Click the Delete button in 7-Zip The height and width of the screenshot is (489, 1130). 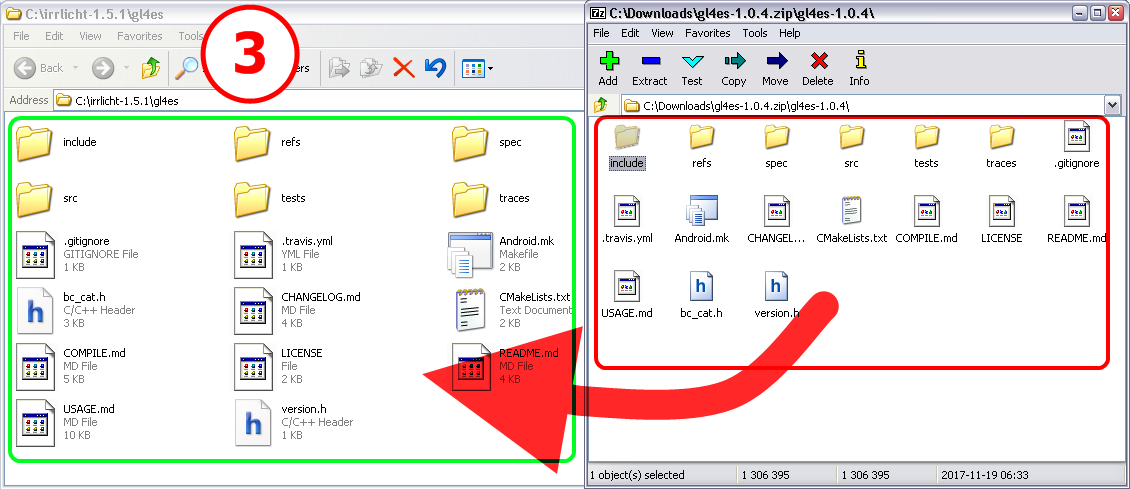click(x=817, y=68)
